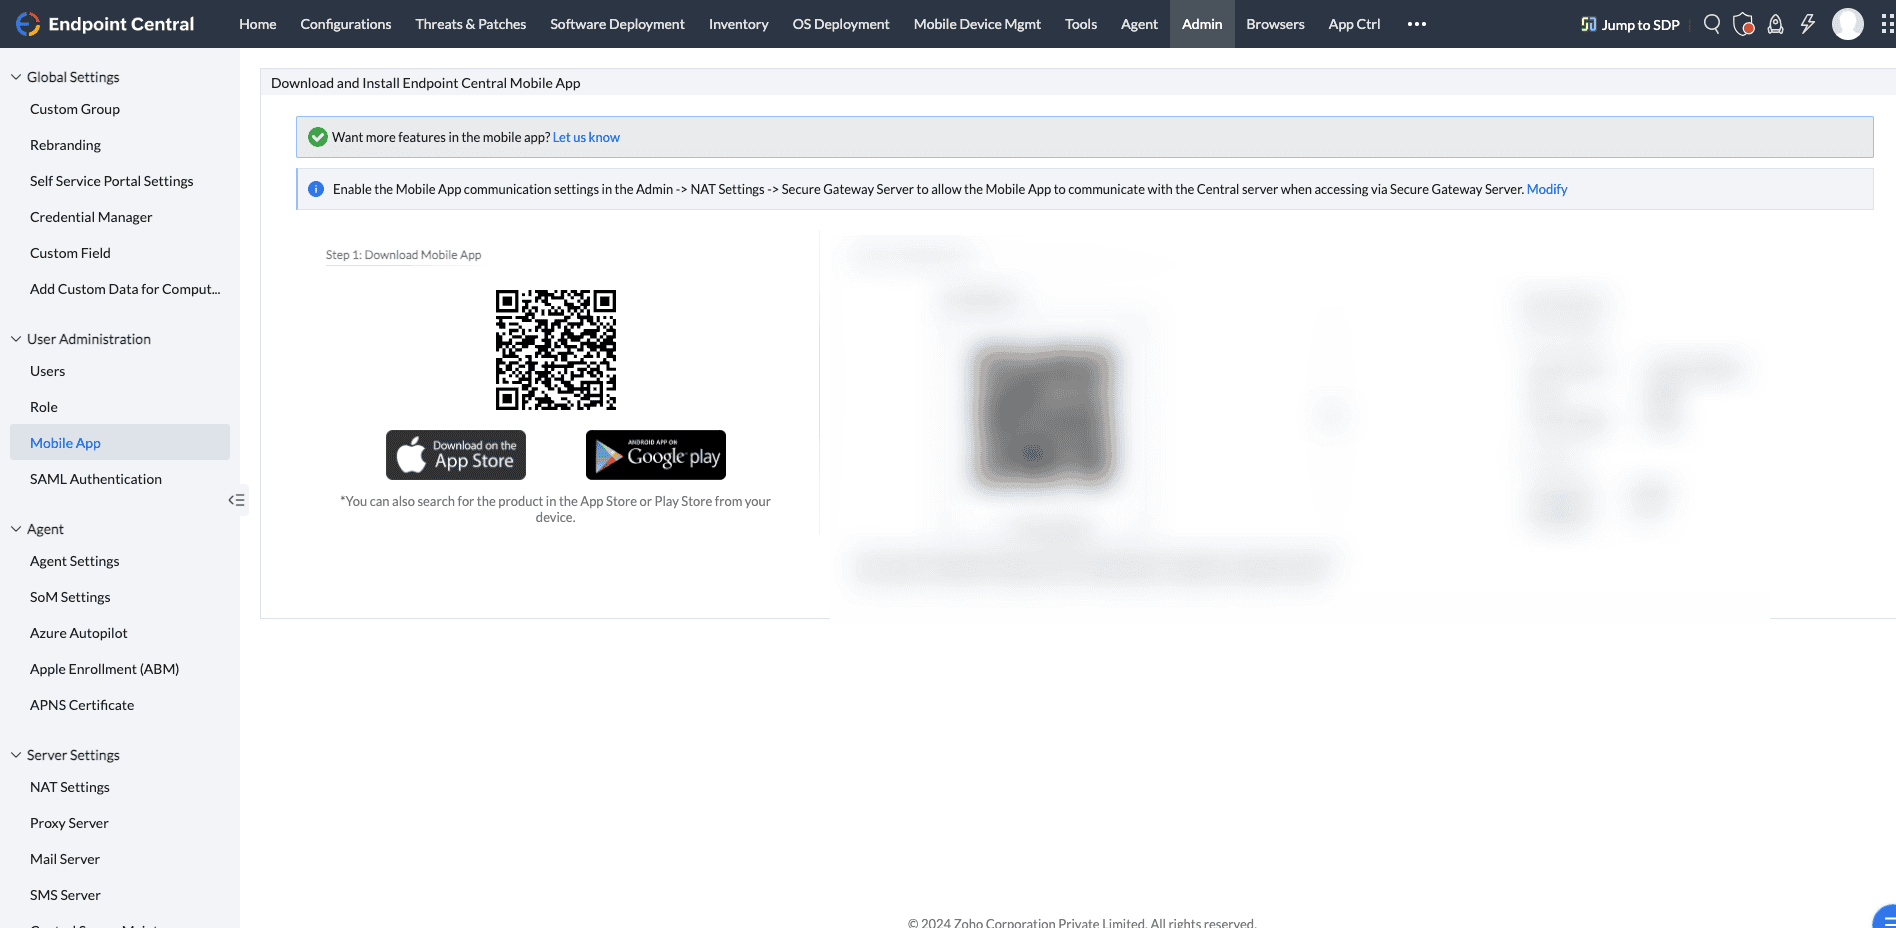The height and width of the screenshot is (928, 1896).
Task: Download from the Google Play badge
Action: tap(656, 455)
